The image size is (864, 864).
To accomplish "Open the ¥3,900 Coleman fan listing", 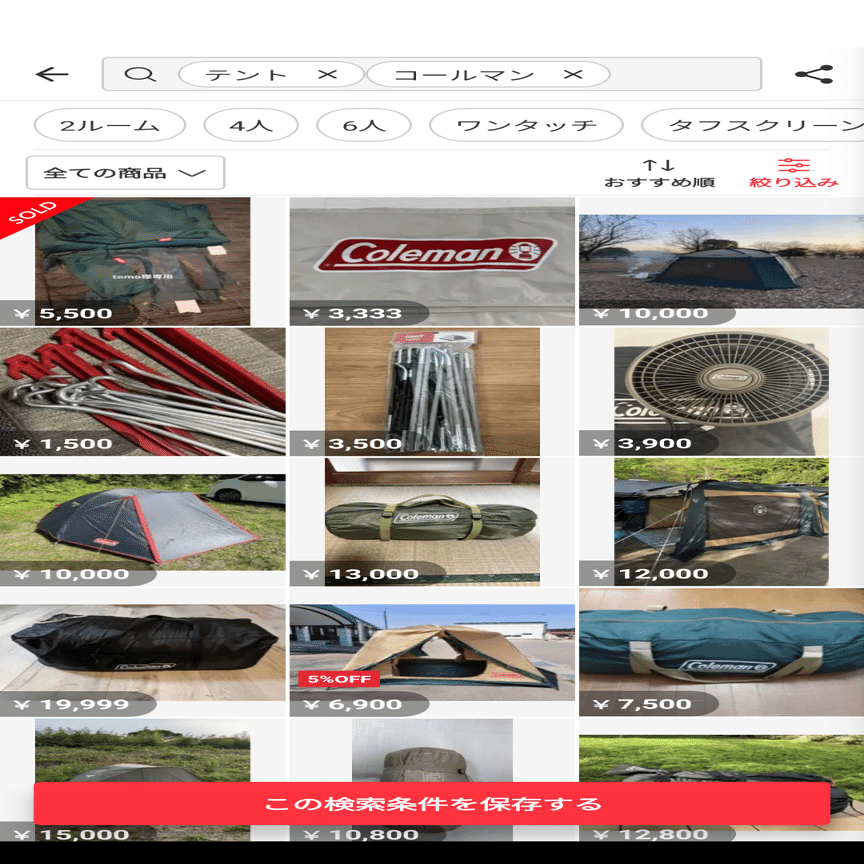I will pyautogui.click(x=721, y=391).
